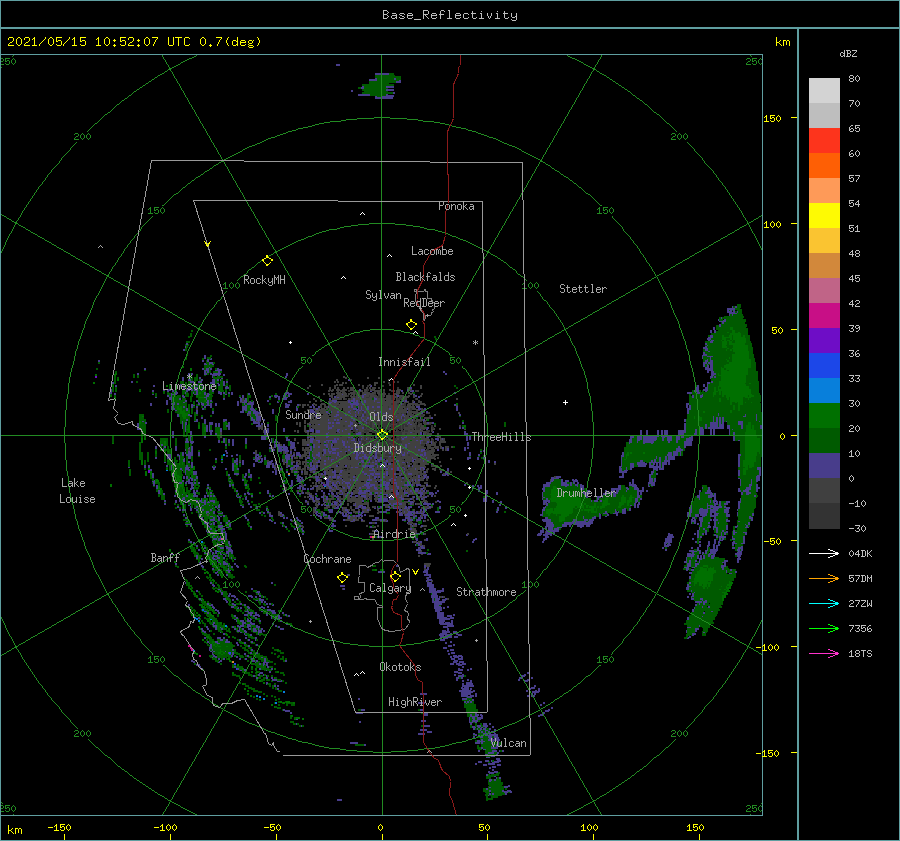Select the yellow diamond marker above RockyMH
Screen dimensions: 900x841
267,261
